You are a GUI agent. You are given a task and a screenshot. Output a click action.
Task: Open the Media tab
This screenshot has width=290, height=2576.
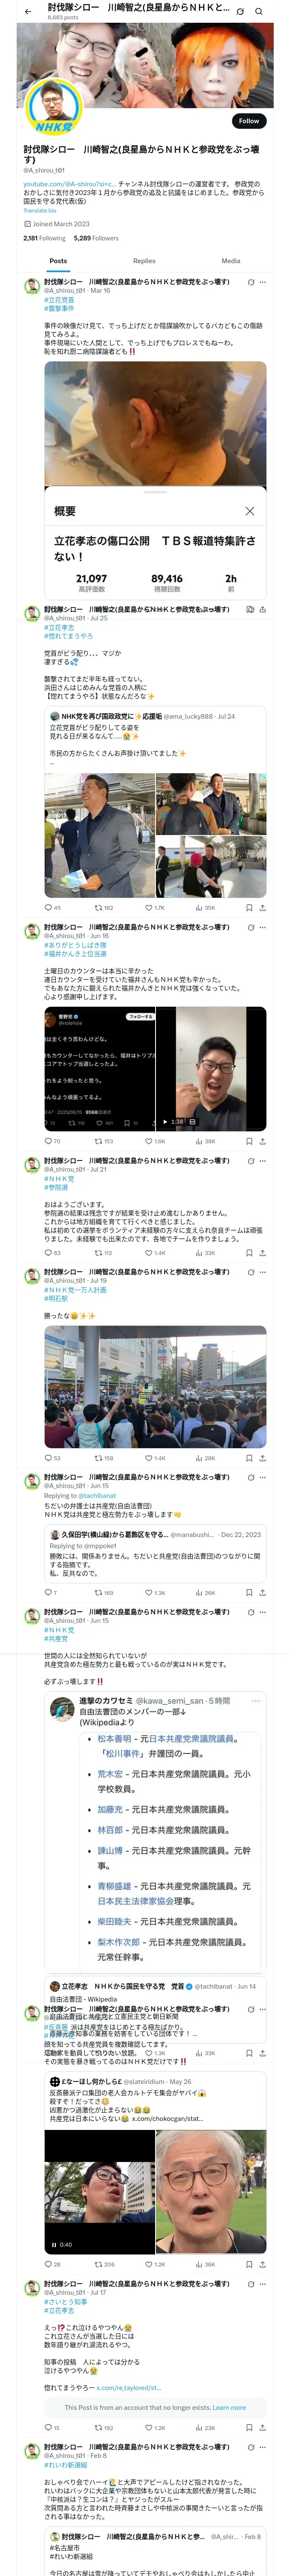click(231, 260)
